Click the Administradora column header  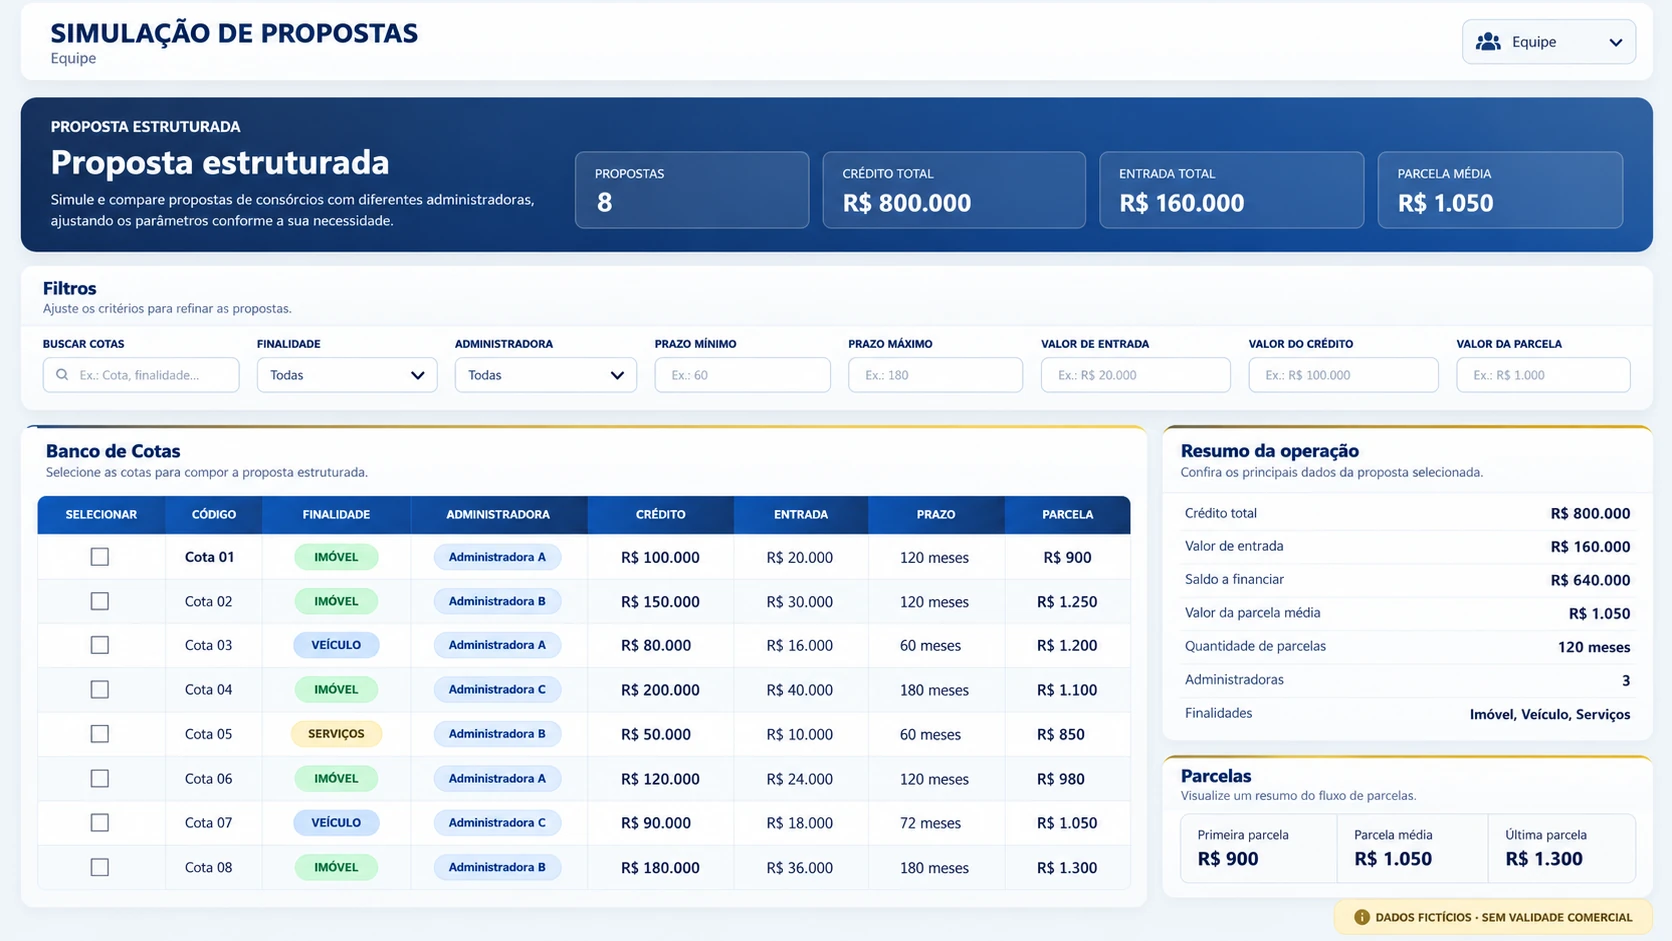(x=498, y=514)
